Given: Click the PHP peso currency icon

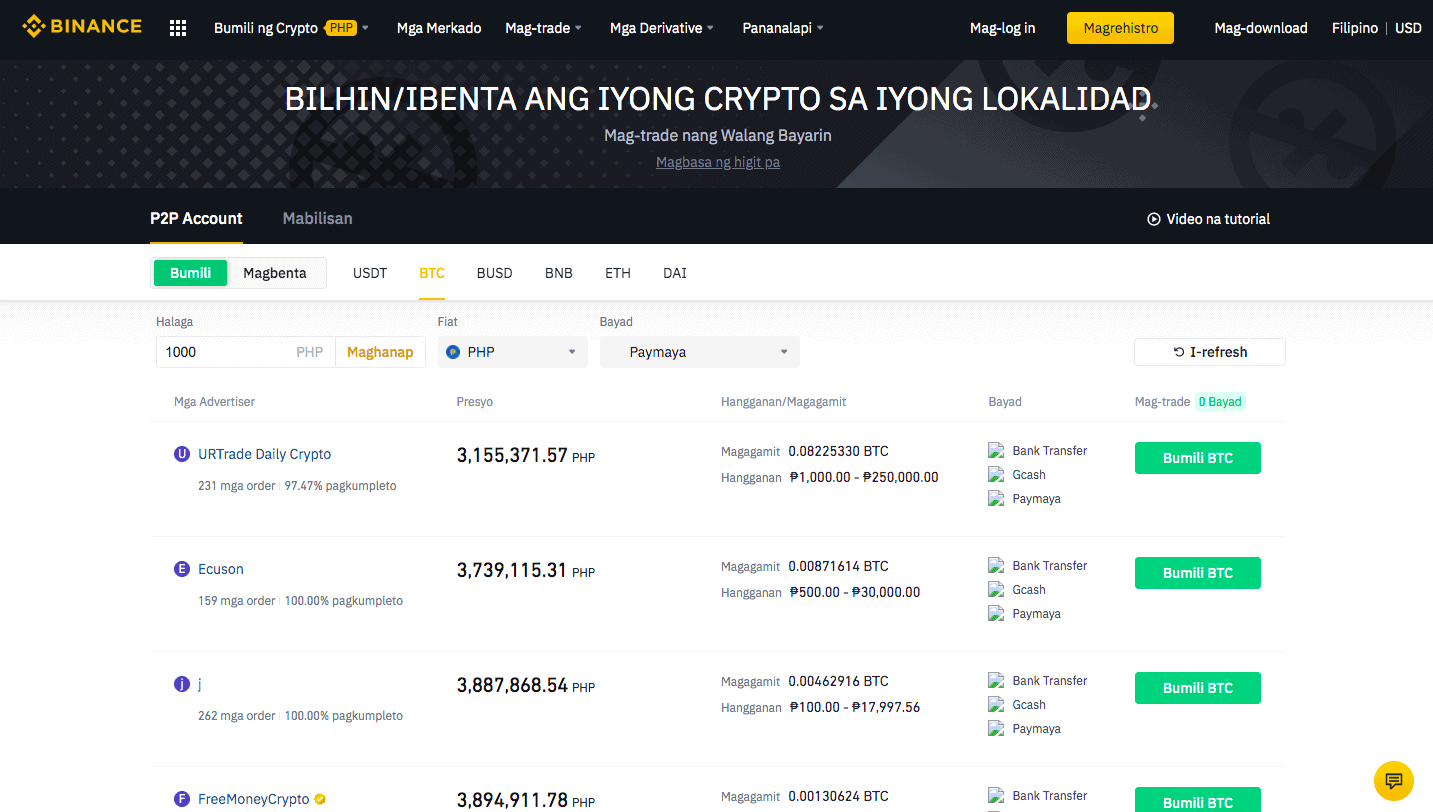Looking at the screenshot, I should (453, 352).
